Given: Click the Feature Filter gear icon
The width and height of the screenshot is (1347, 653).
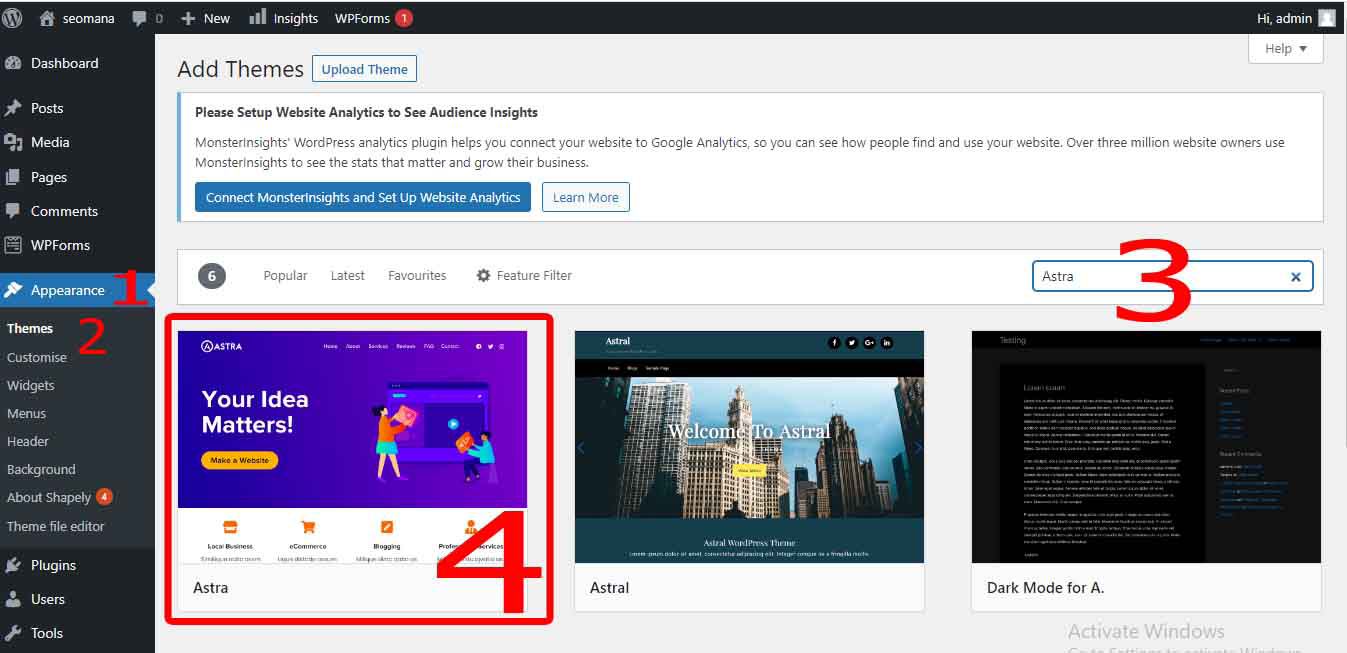Looking at the screenshot, I should tap(484, 275).
